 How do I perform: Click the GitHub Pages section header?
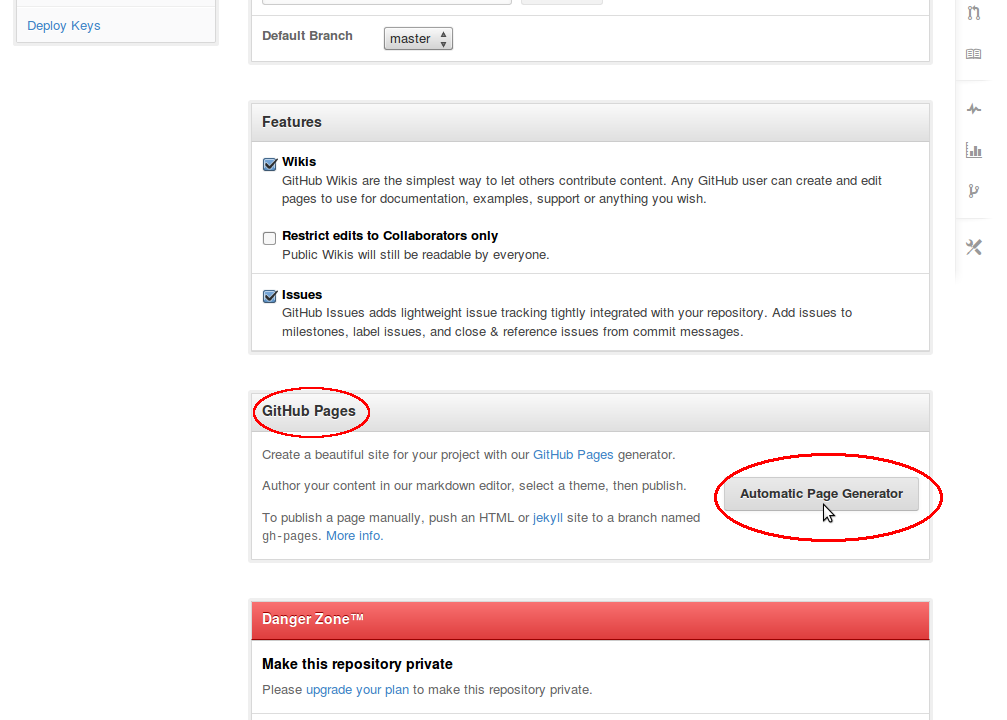point(590,412)
